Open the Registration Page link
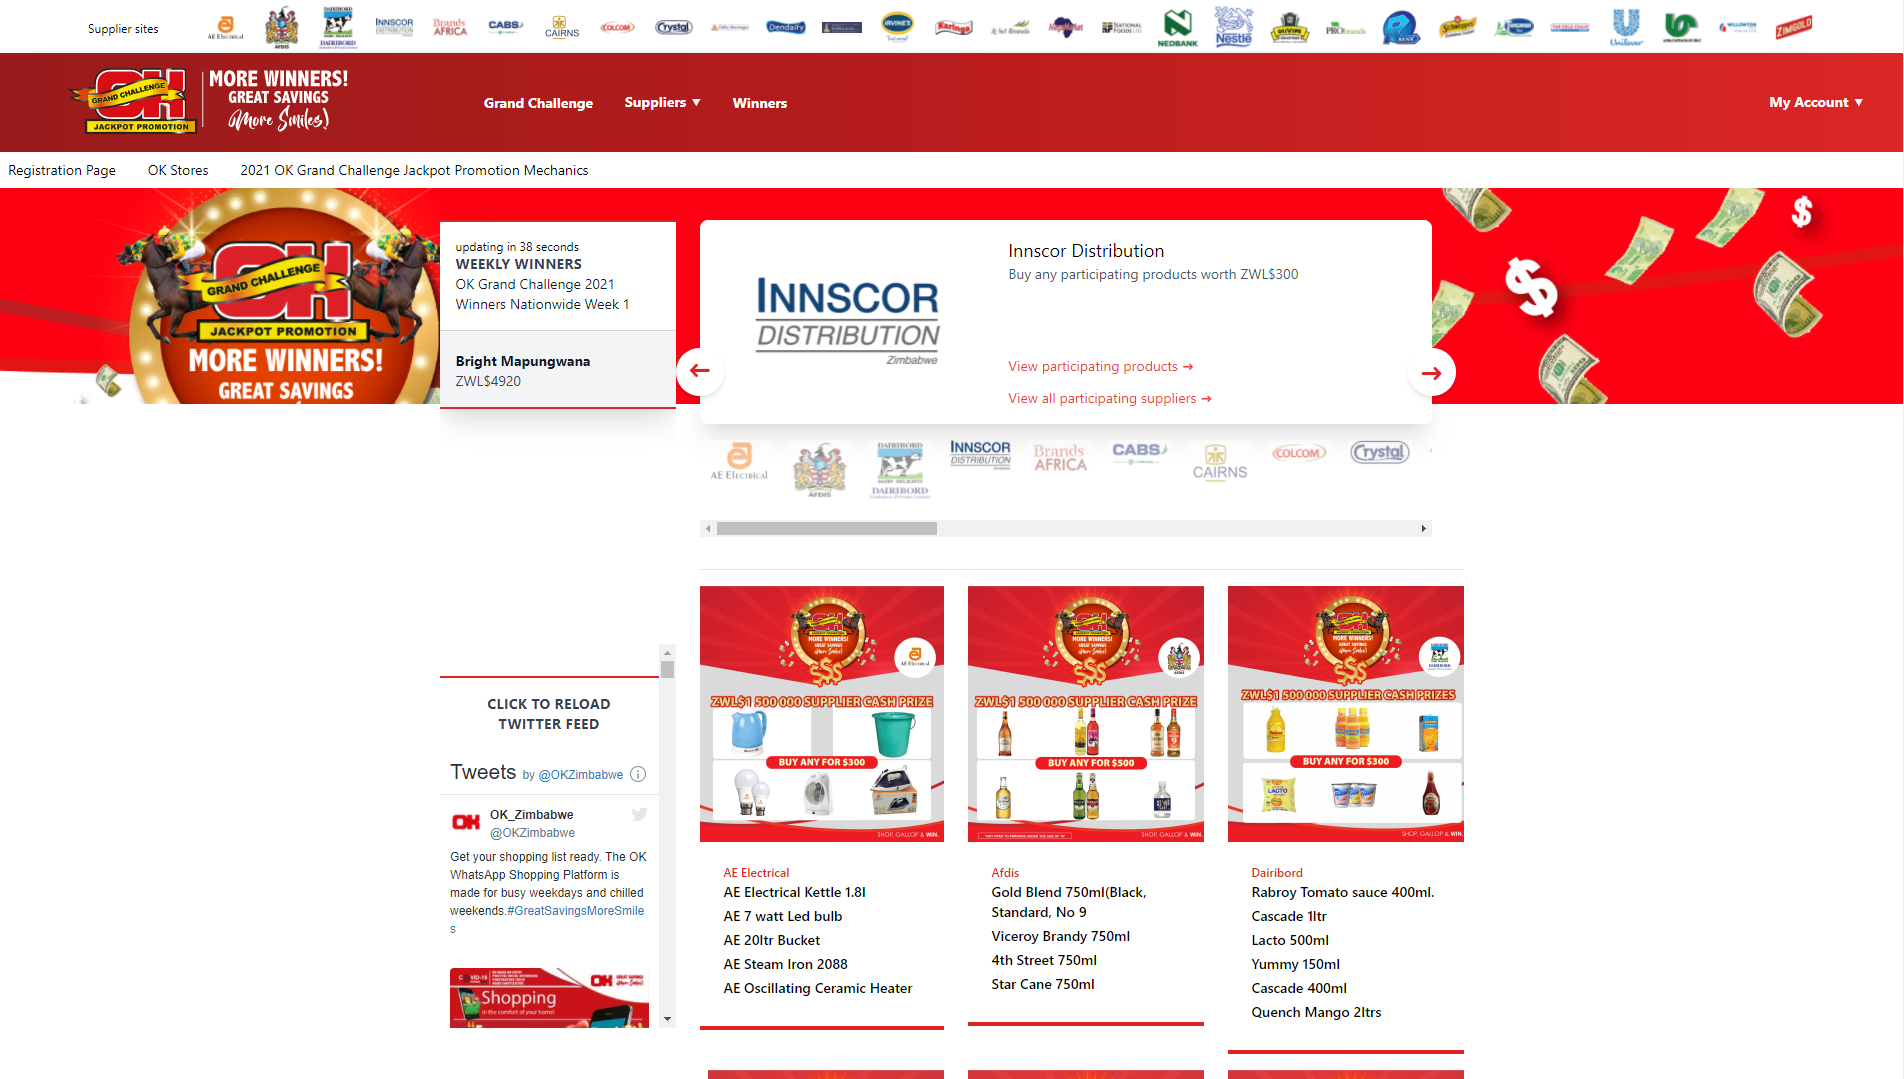Screen dimensions: 1904x1079 pos(62,170)
